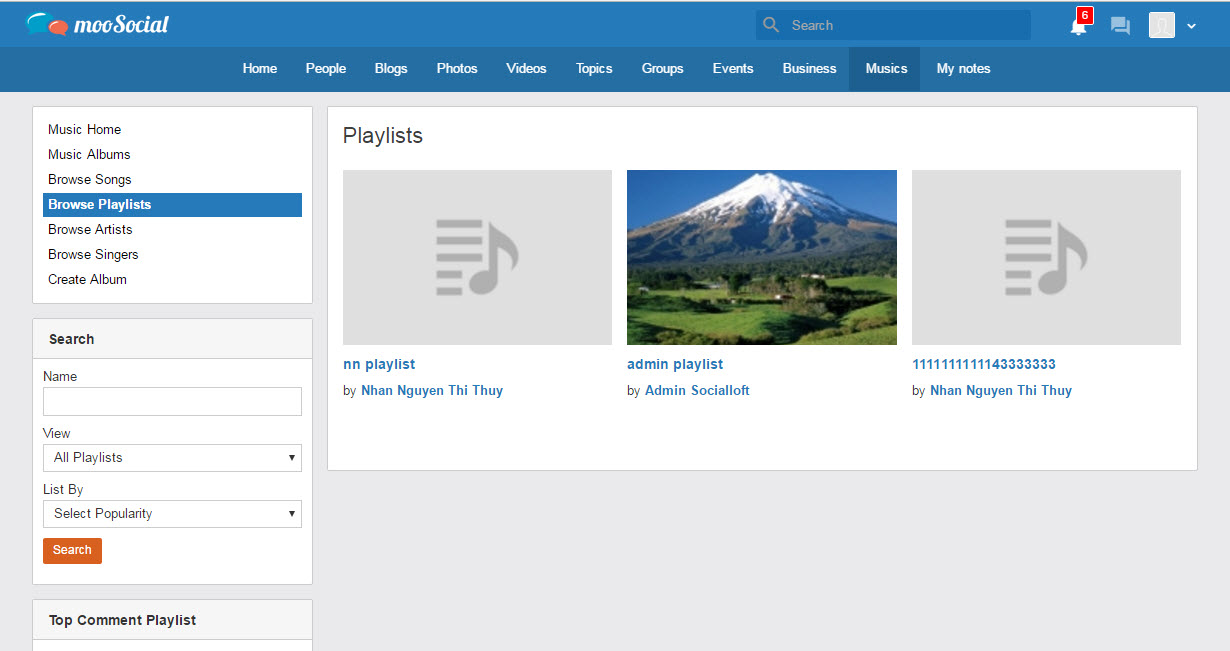
Task: Open the Select Popularity dropdown
Action: [172, 513]
